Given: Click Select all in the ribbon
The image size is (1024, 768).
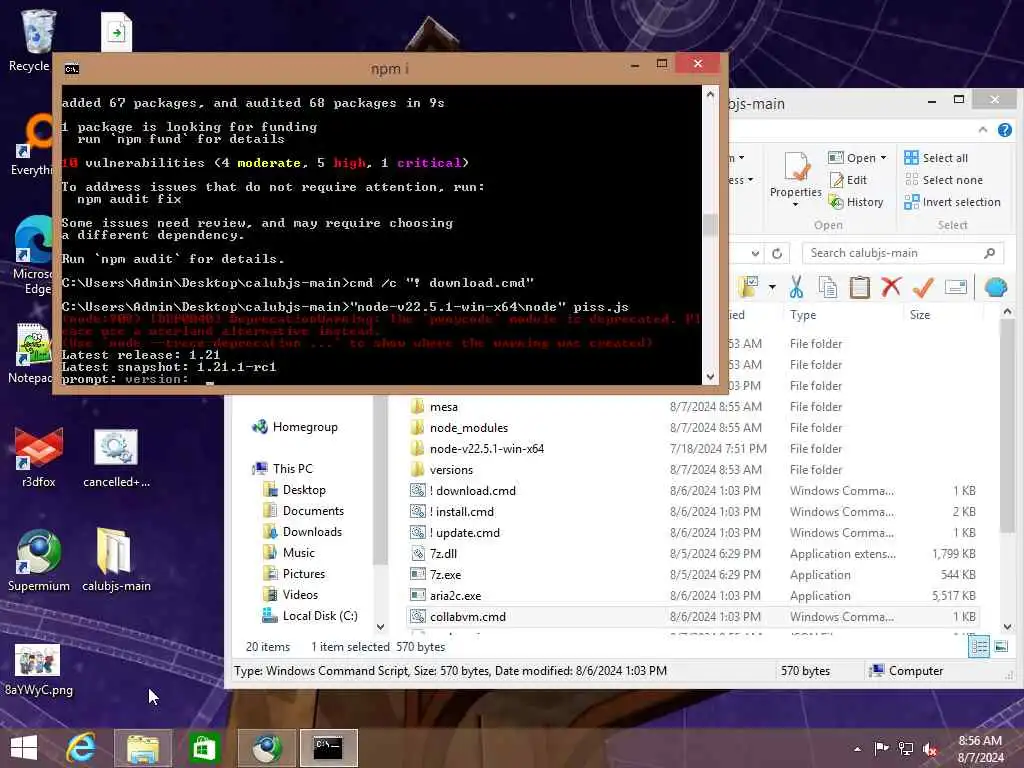Looking at the screenshot, I should click(x=936, y=158).
